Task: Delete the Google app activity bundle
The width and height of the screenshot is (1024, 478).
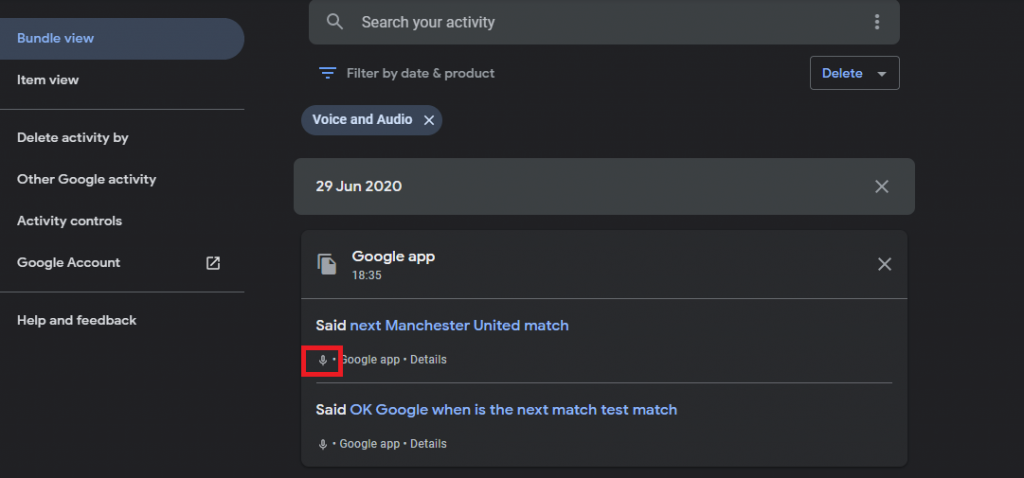Action: click(x=884, y=264)
